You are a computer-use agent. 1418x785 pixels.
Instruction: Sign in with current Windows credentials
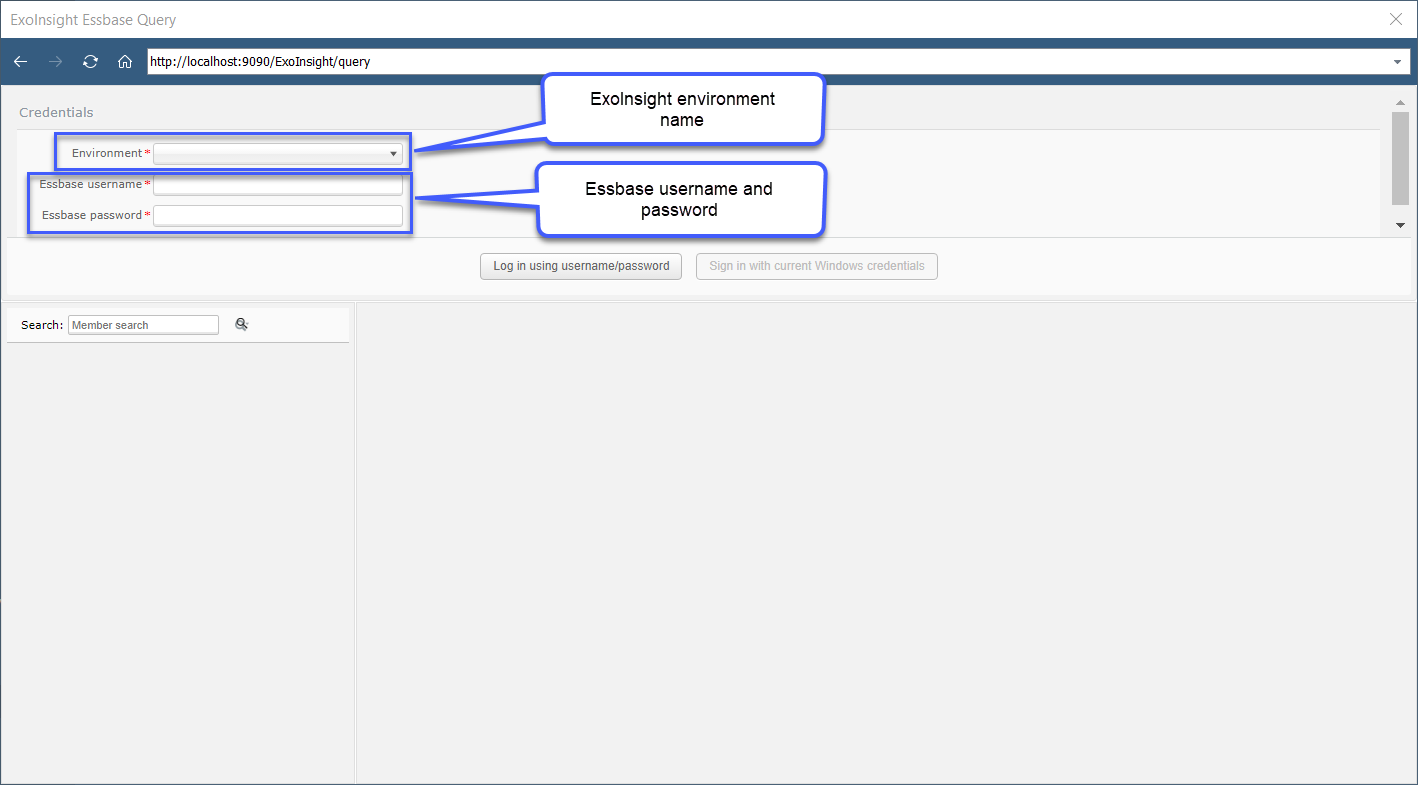[x=817, y=266]
